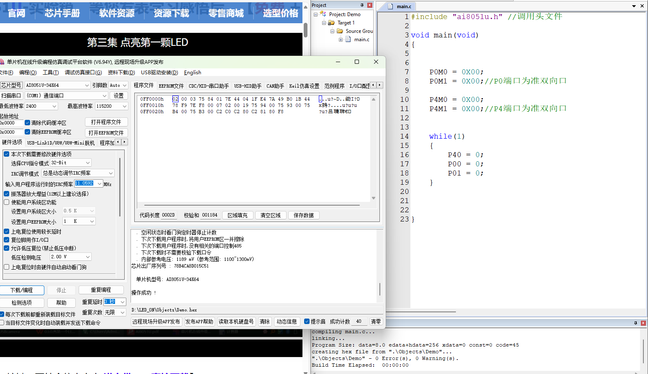
Task: Click 芯片手册 in the website navigation bar
Action: (x=62, y=13)
